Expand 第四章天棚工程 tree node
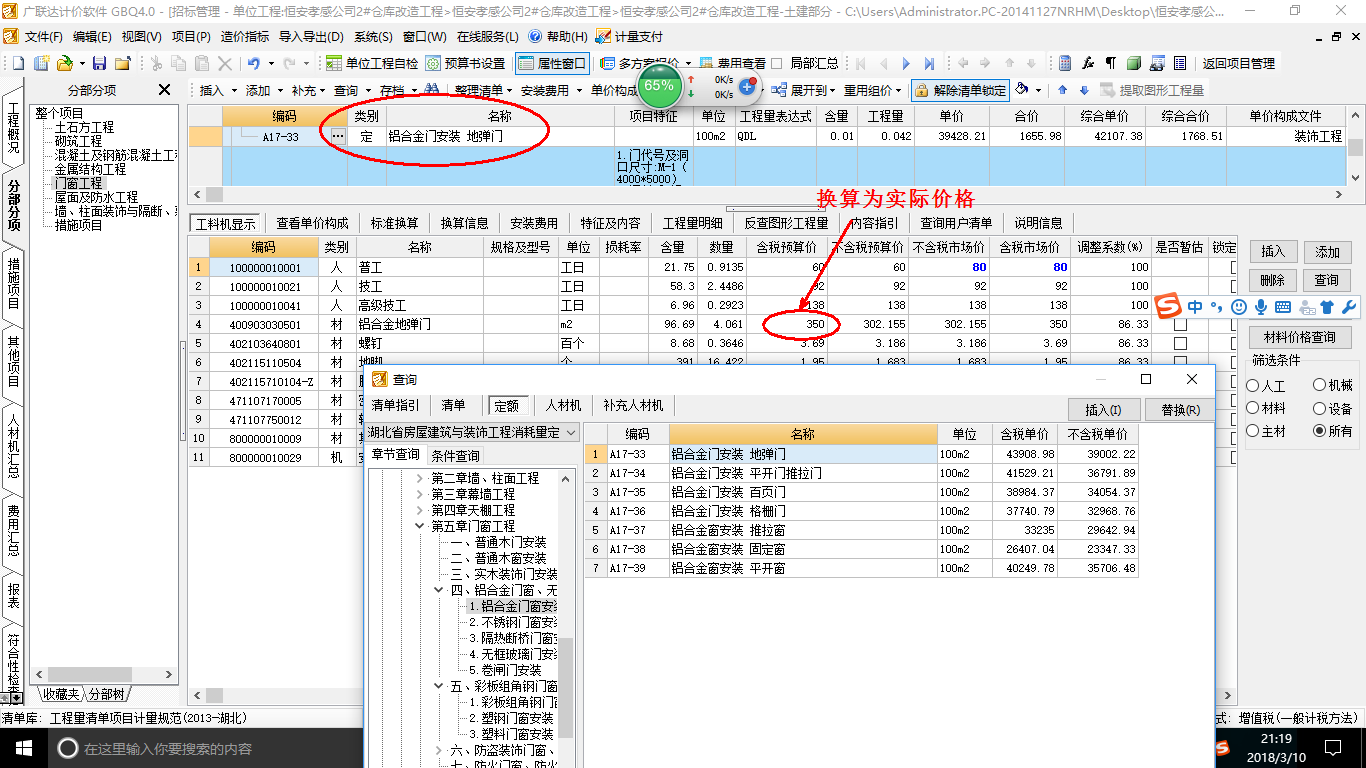This screenshot has width=1366, height=768. tap(420, 510)
